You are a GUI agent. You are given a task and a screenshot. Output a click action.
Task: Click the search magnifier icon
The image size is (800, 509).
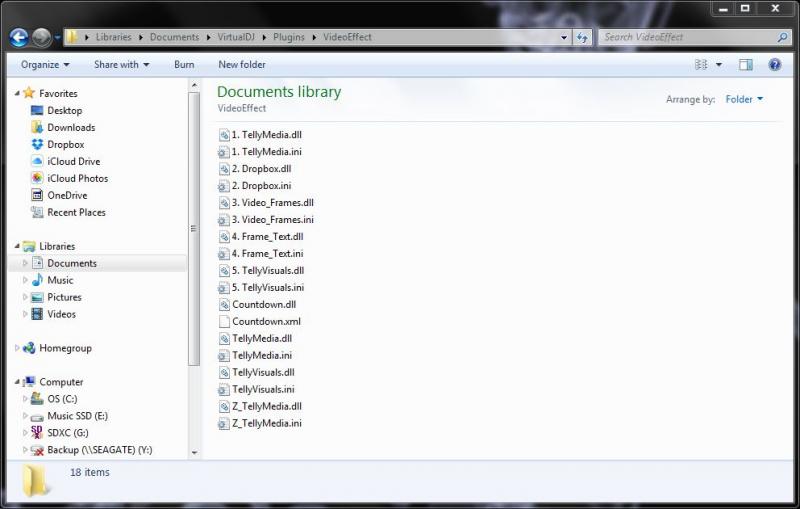783,37
